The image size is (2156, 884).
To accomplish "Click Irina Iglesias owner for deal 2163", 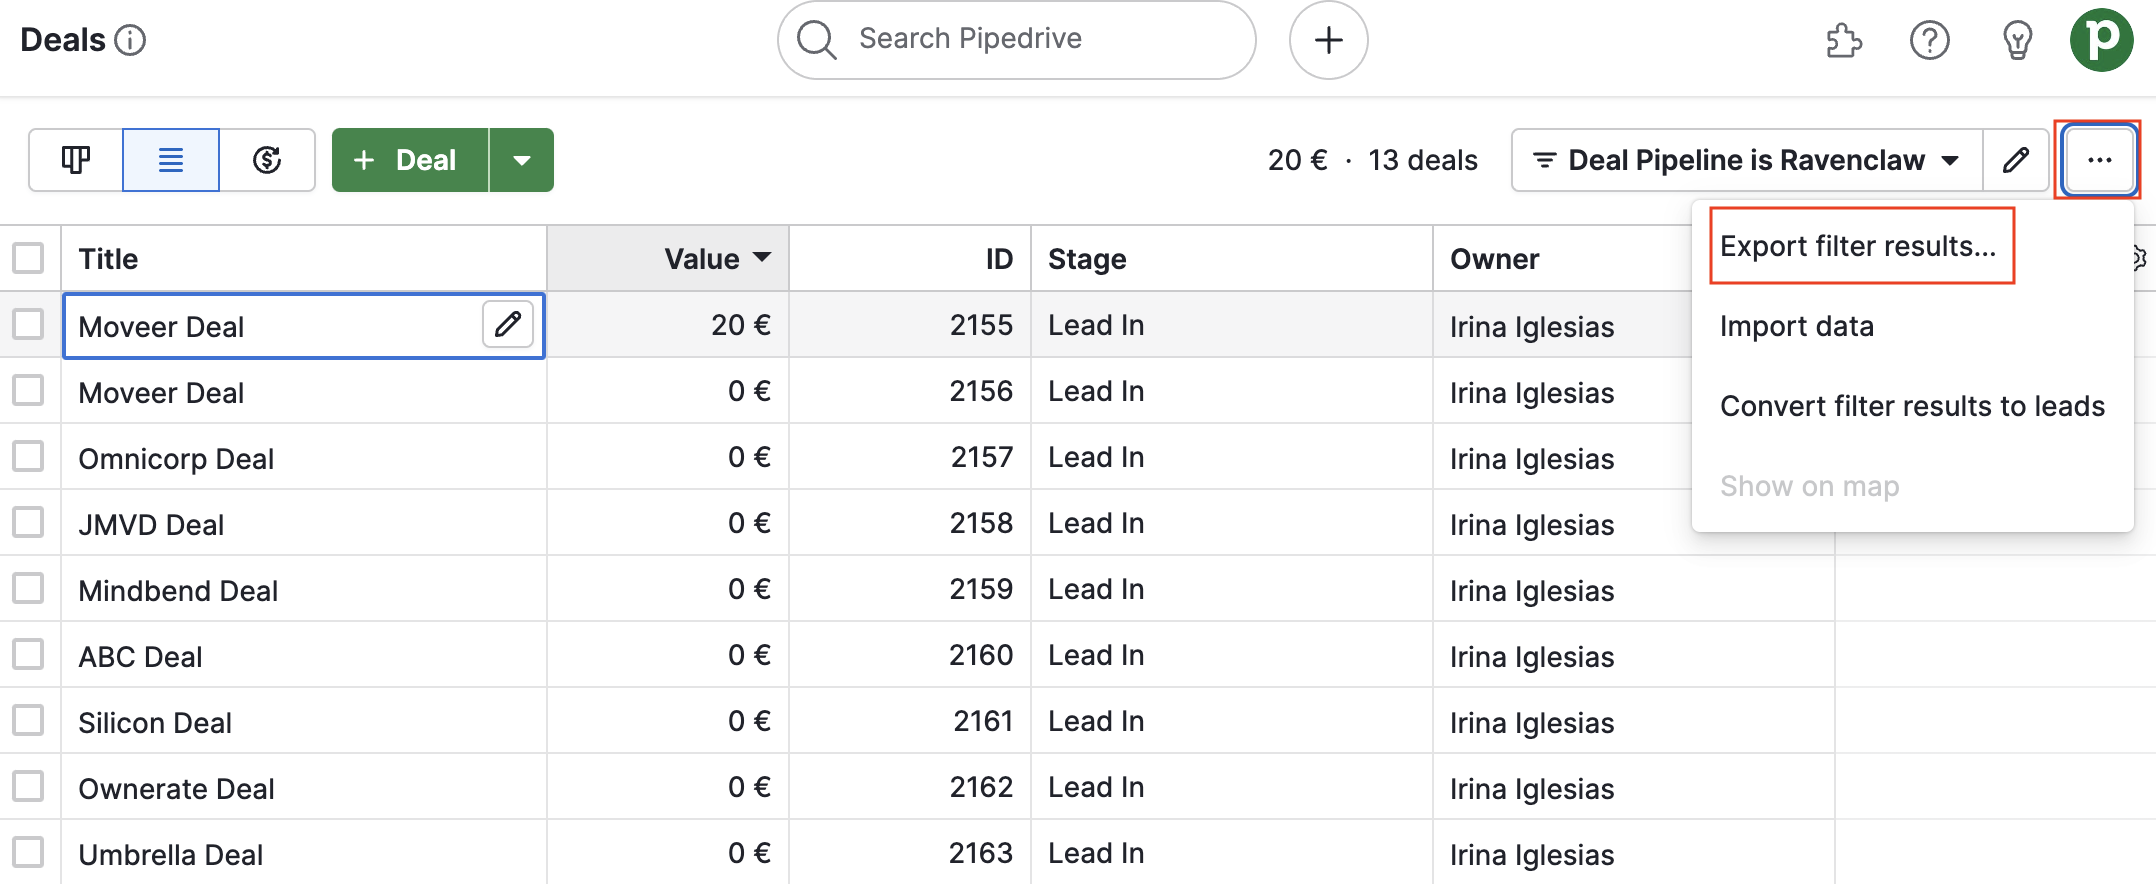I will pyautogui.click(x=1532, y=855).
